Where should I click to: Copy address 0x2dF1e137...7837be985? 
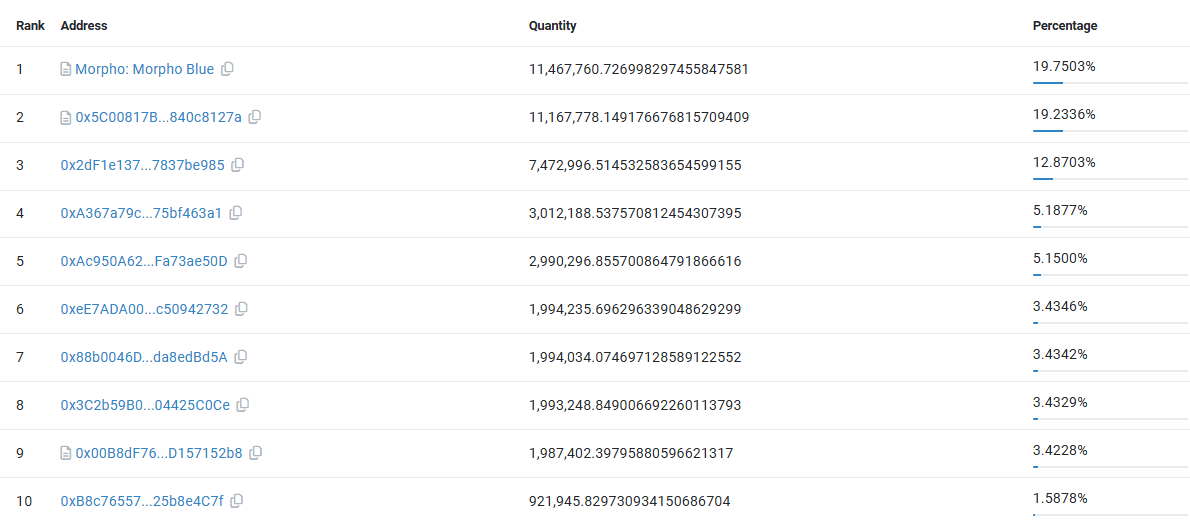pos(237,165)
